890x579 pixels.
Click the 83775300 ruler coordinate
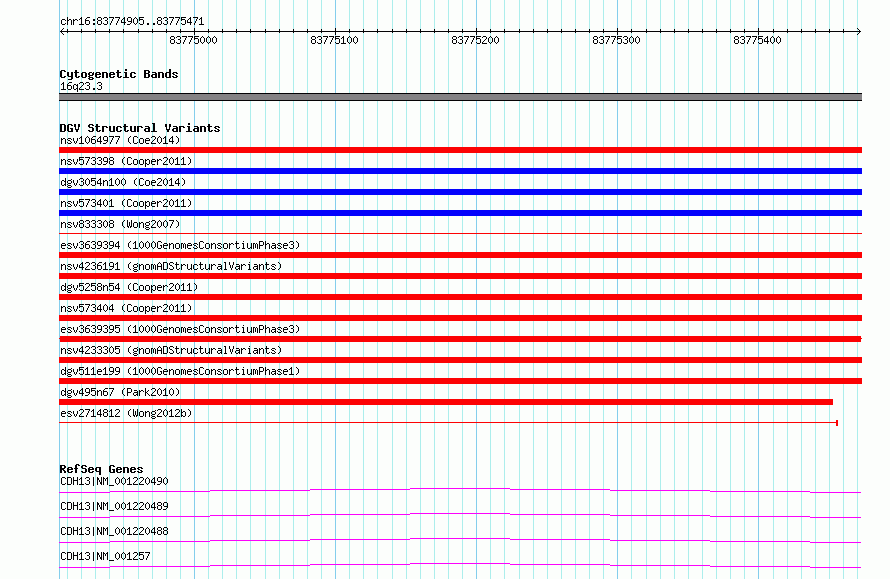click(x=616, y=40)
